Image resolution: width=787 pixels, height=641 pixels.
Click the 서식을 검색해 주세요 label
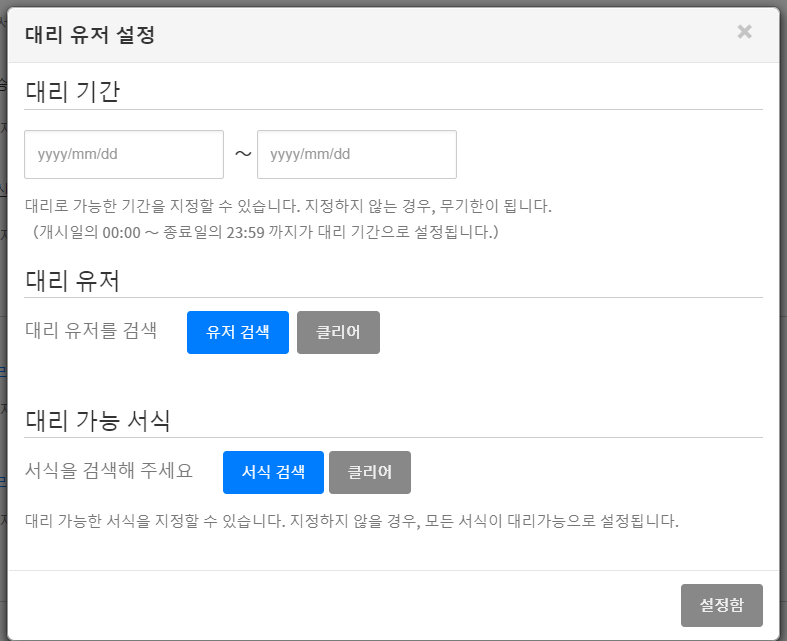click(x=109, y=471)
